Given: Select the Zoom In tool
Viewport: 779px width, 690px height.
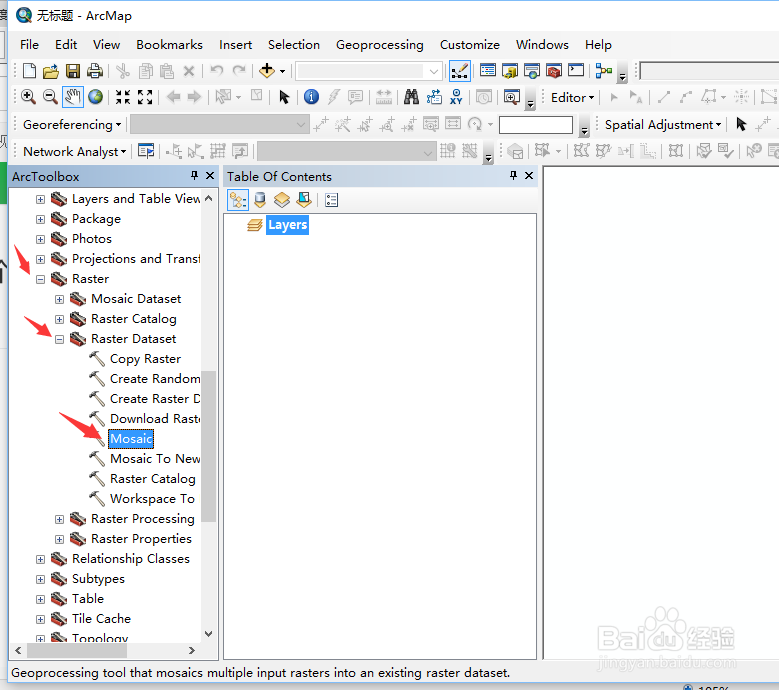Looking at the screenshot, I should point(28,97).
